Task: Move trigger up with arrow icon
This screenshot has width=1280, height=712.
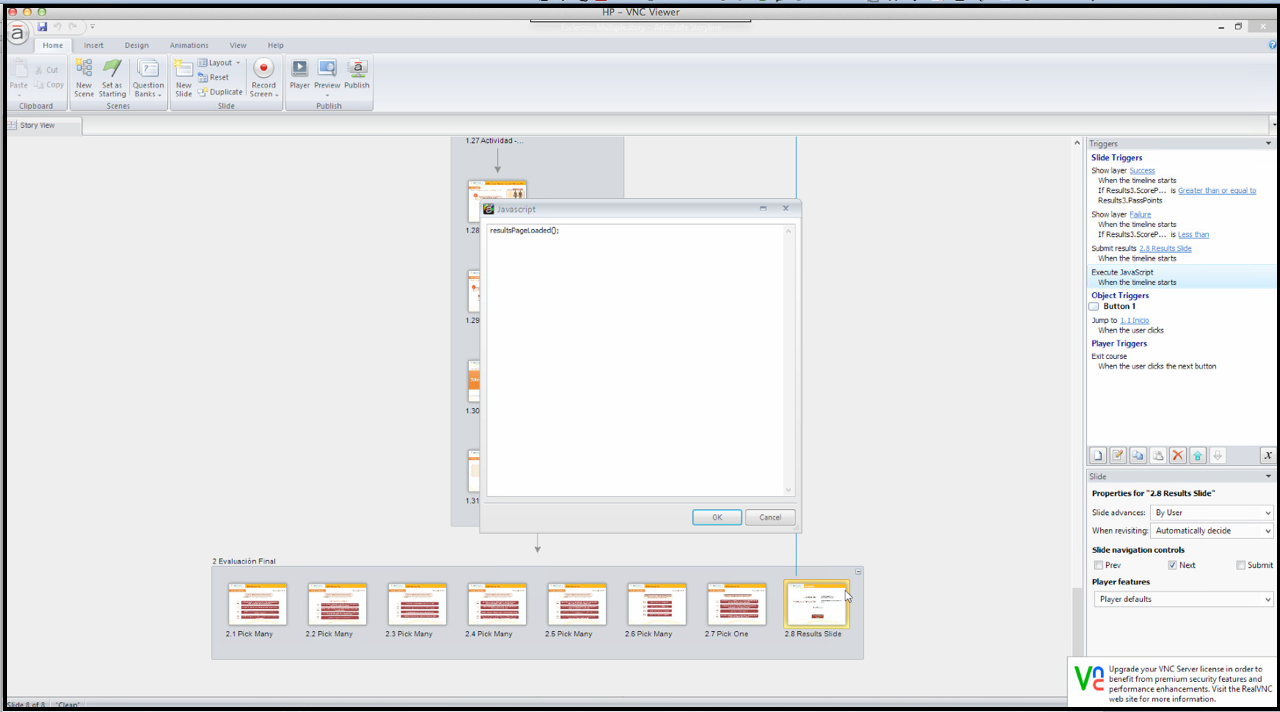Action: tap(1198, 455)
